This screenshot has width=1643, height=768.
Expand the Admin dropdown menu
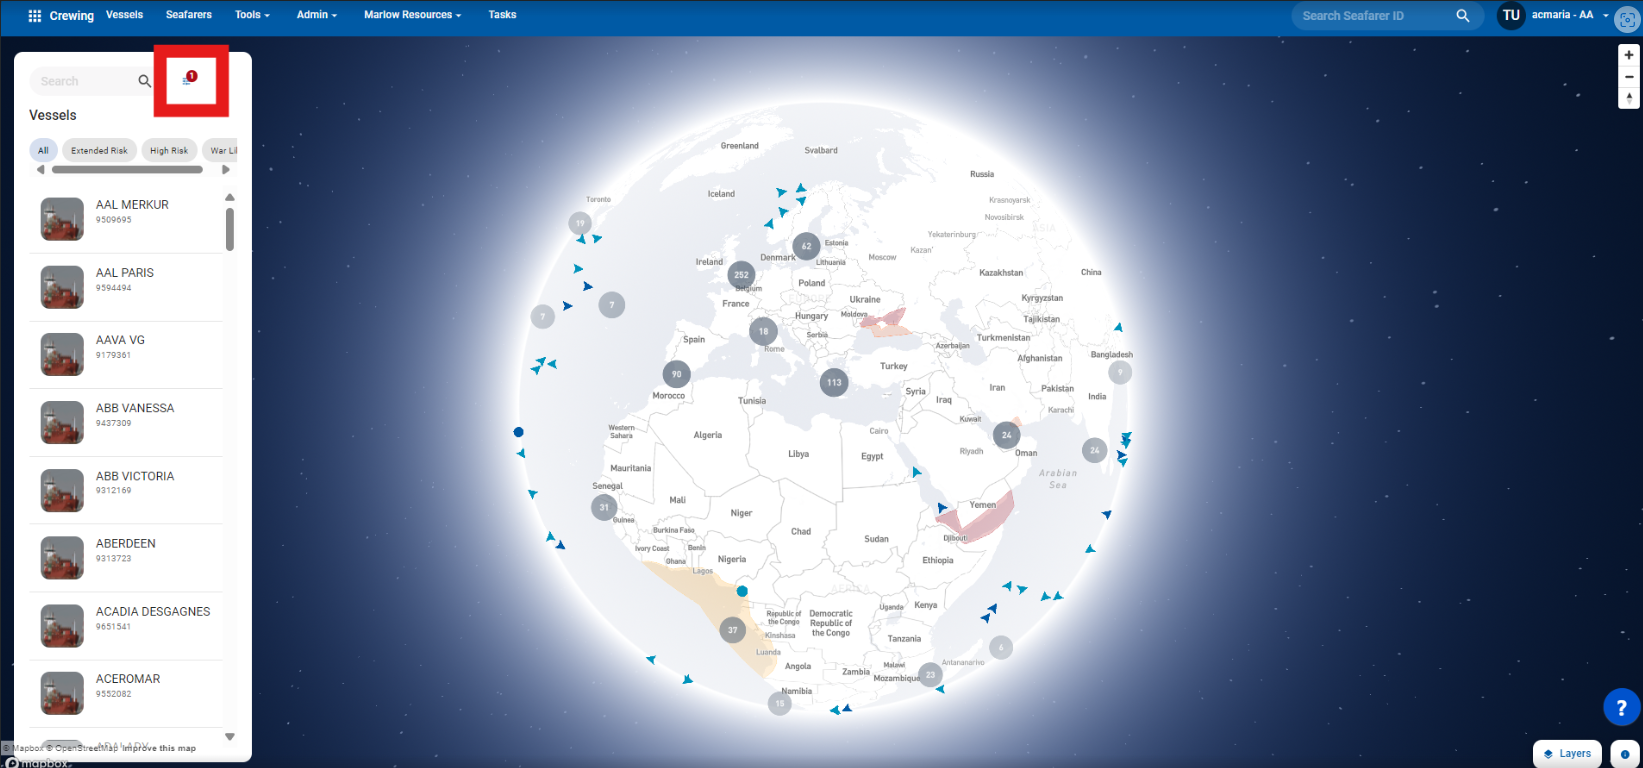317,15
